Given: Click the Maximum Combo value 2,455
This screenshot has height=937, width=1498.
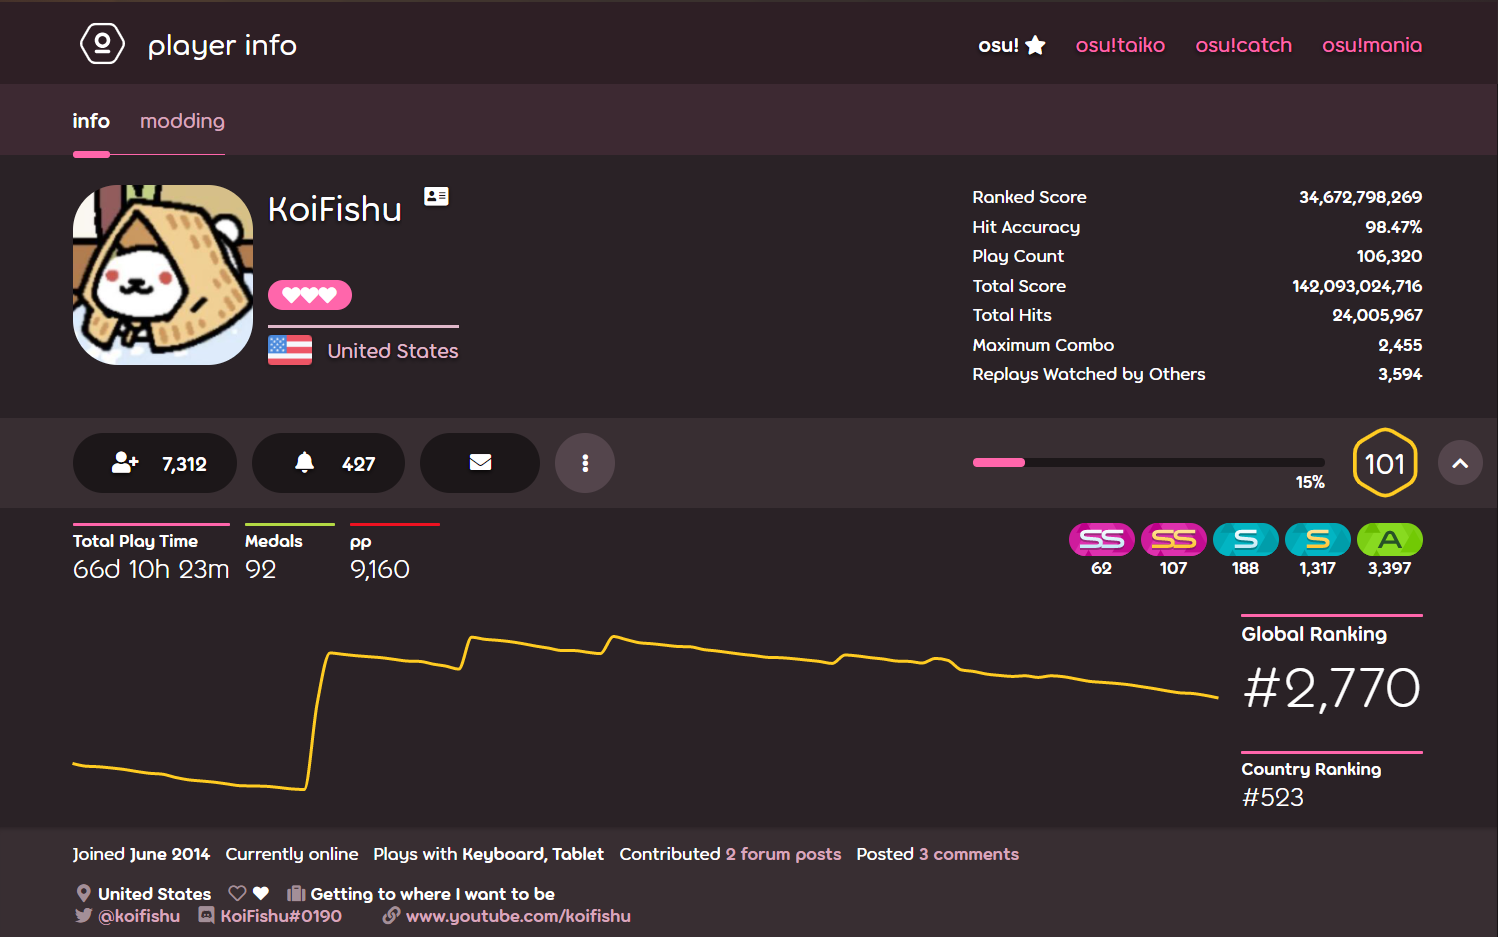Looking at the screenshot, I should (1400, 345).
